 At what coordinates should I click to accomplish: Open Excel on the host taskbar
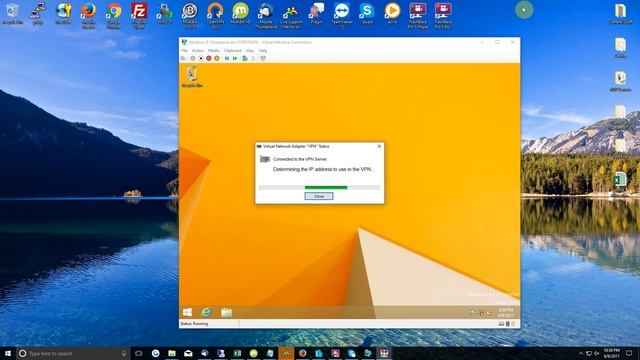click(x=237, y=353)
